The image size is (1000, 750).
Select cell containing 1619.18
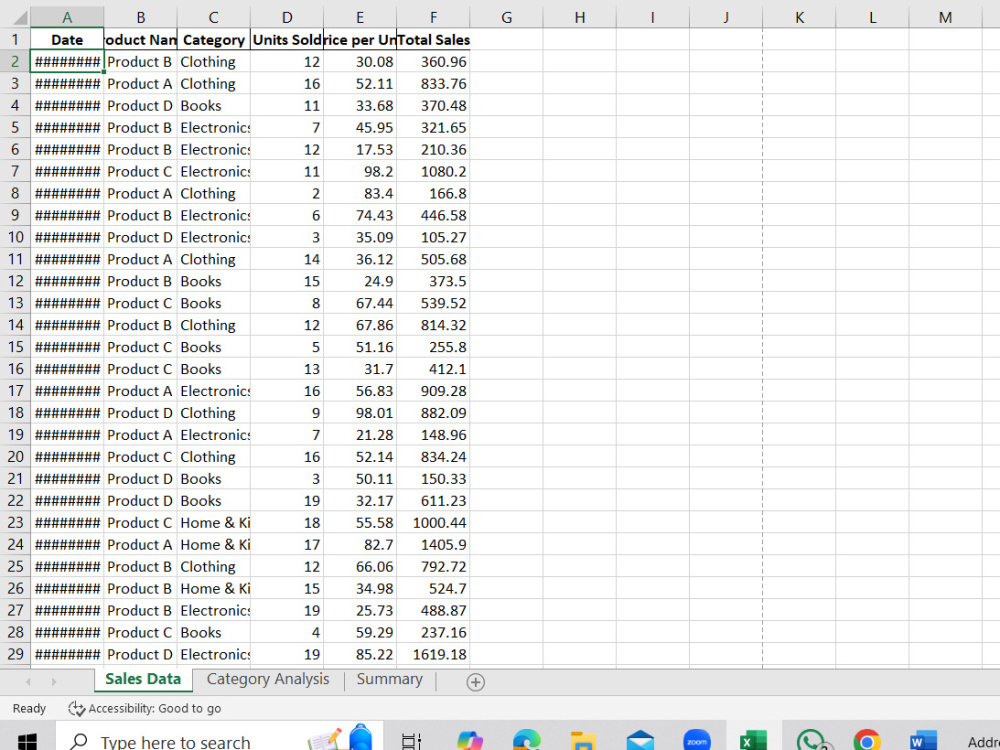coord(433,654)
